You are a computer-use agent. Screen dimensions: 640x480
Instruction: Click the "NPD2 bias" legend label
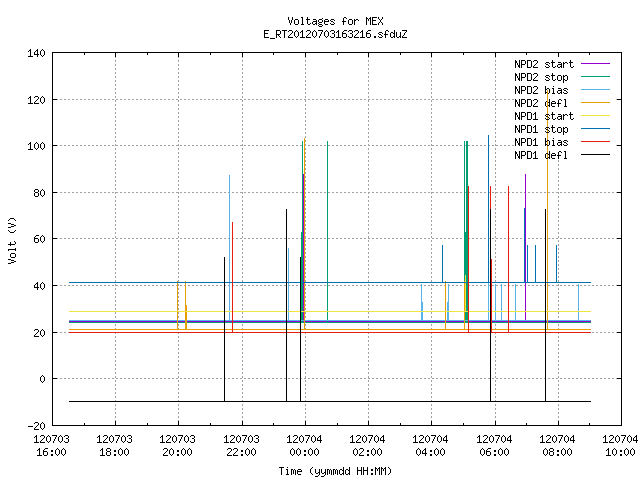[541, 90]
